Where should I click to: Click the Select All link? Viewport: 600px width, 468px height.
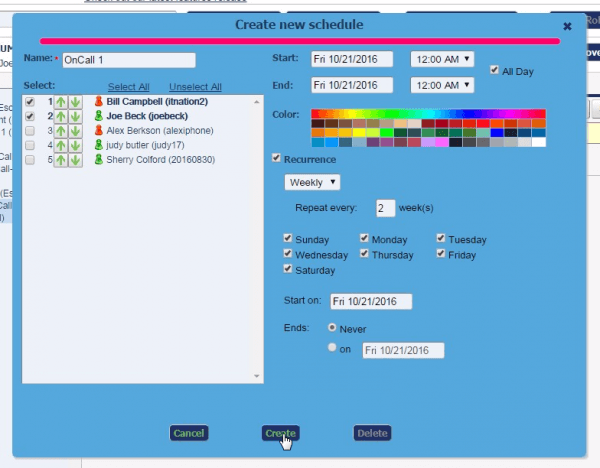coord(129,87)
